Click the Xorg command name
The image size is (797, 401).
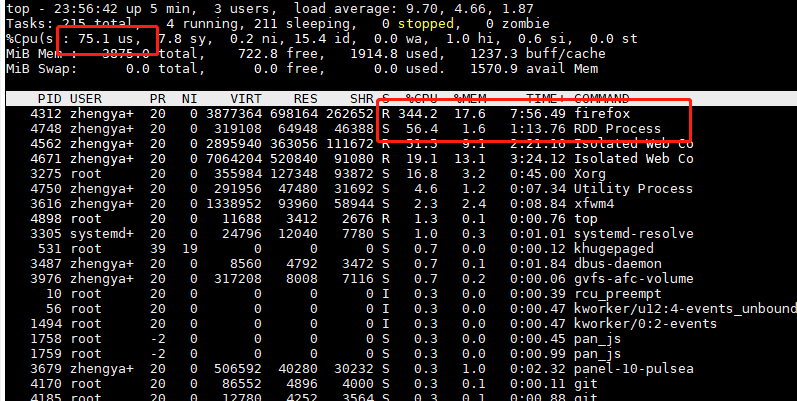(590, 174)
